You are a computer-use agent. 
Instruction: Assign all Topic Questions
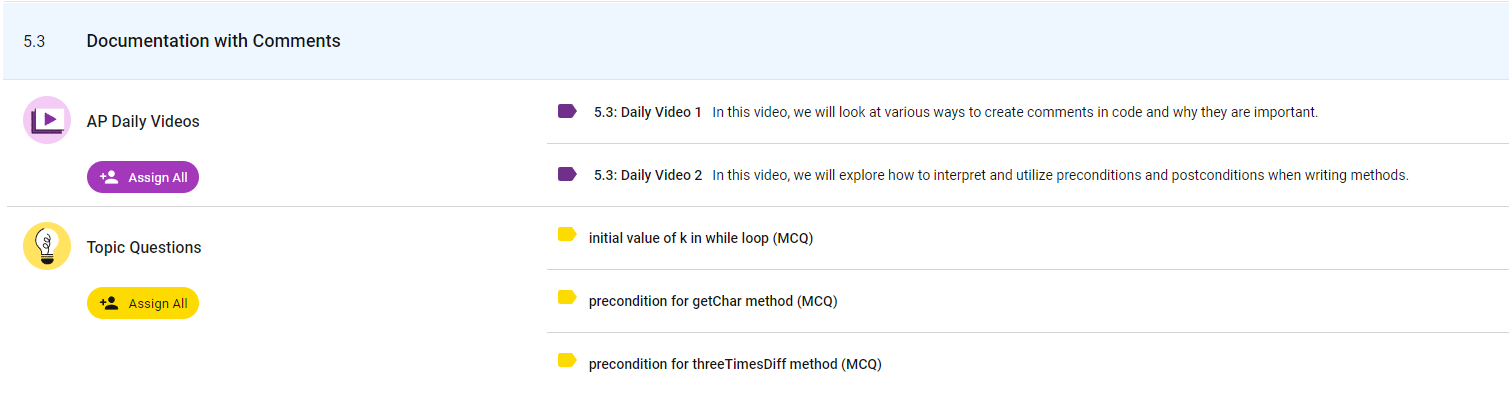143,303
